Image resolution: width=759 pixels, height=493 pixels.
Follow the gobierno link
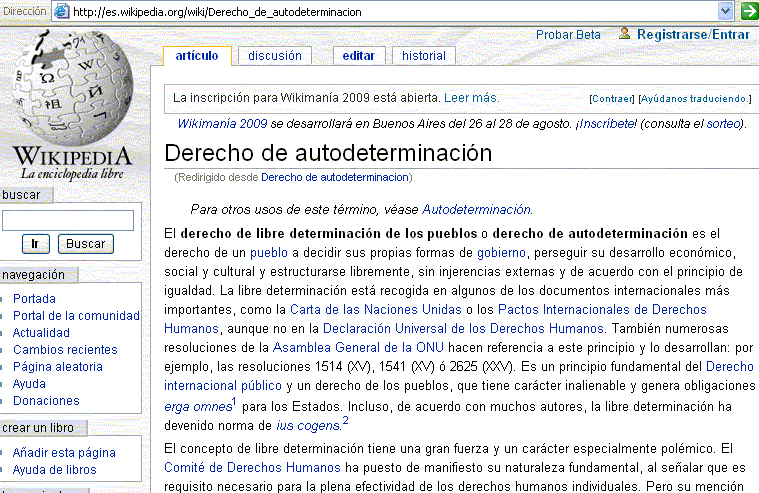coord(501,253)
